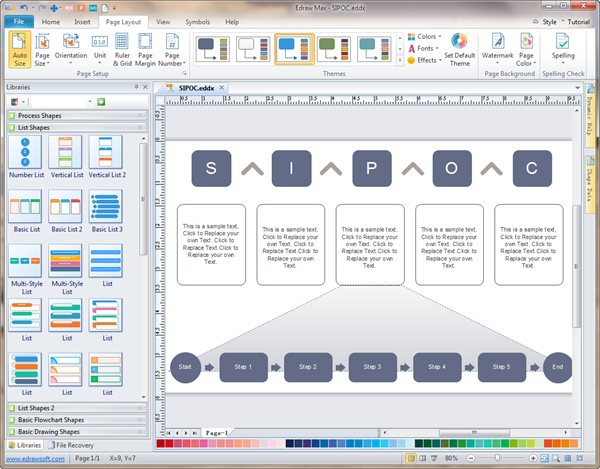Image resolution: width=600 pixels, height=469 pixels.
Task: Click Set Default Theme icon
Action: click(460, 48)
